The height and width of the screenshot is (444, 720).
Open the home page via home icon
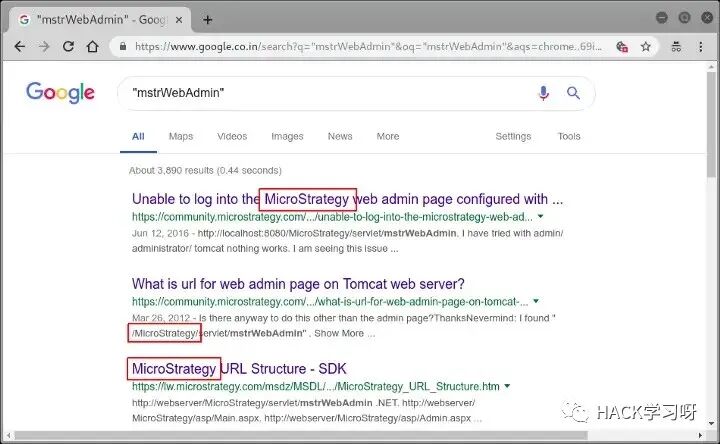coord(93,46)
